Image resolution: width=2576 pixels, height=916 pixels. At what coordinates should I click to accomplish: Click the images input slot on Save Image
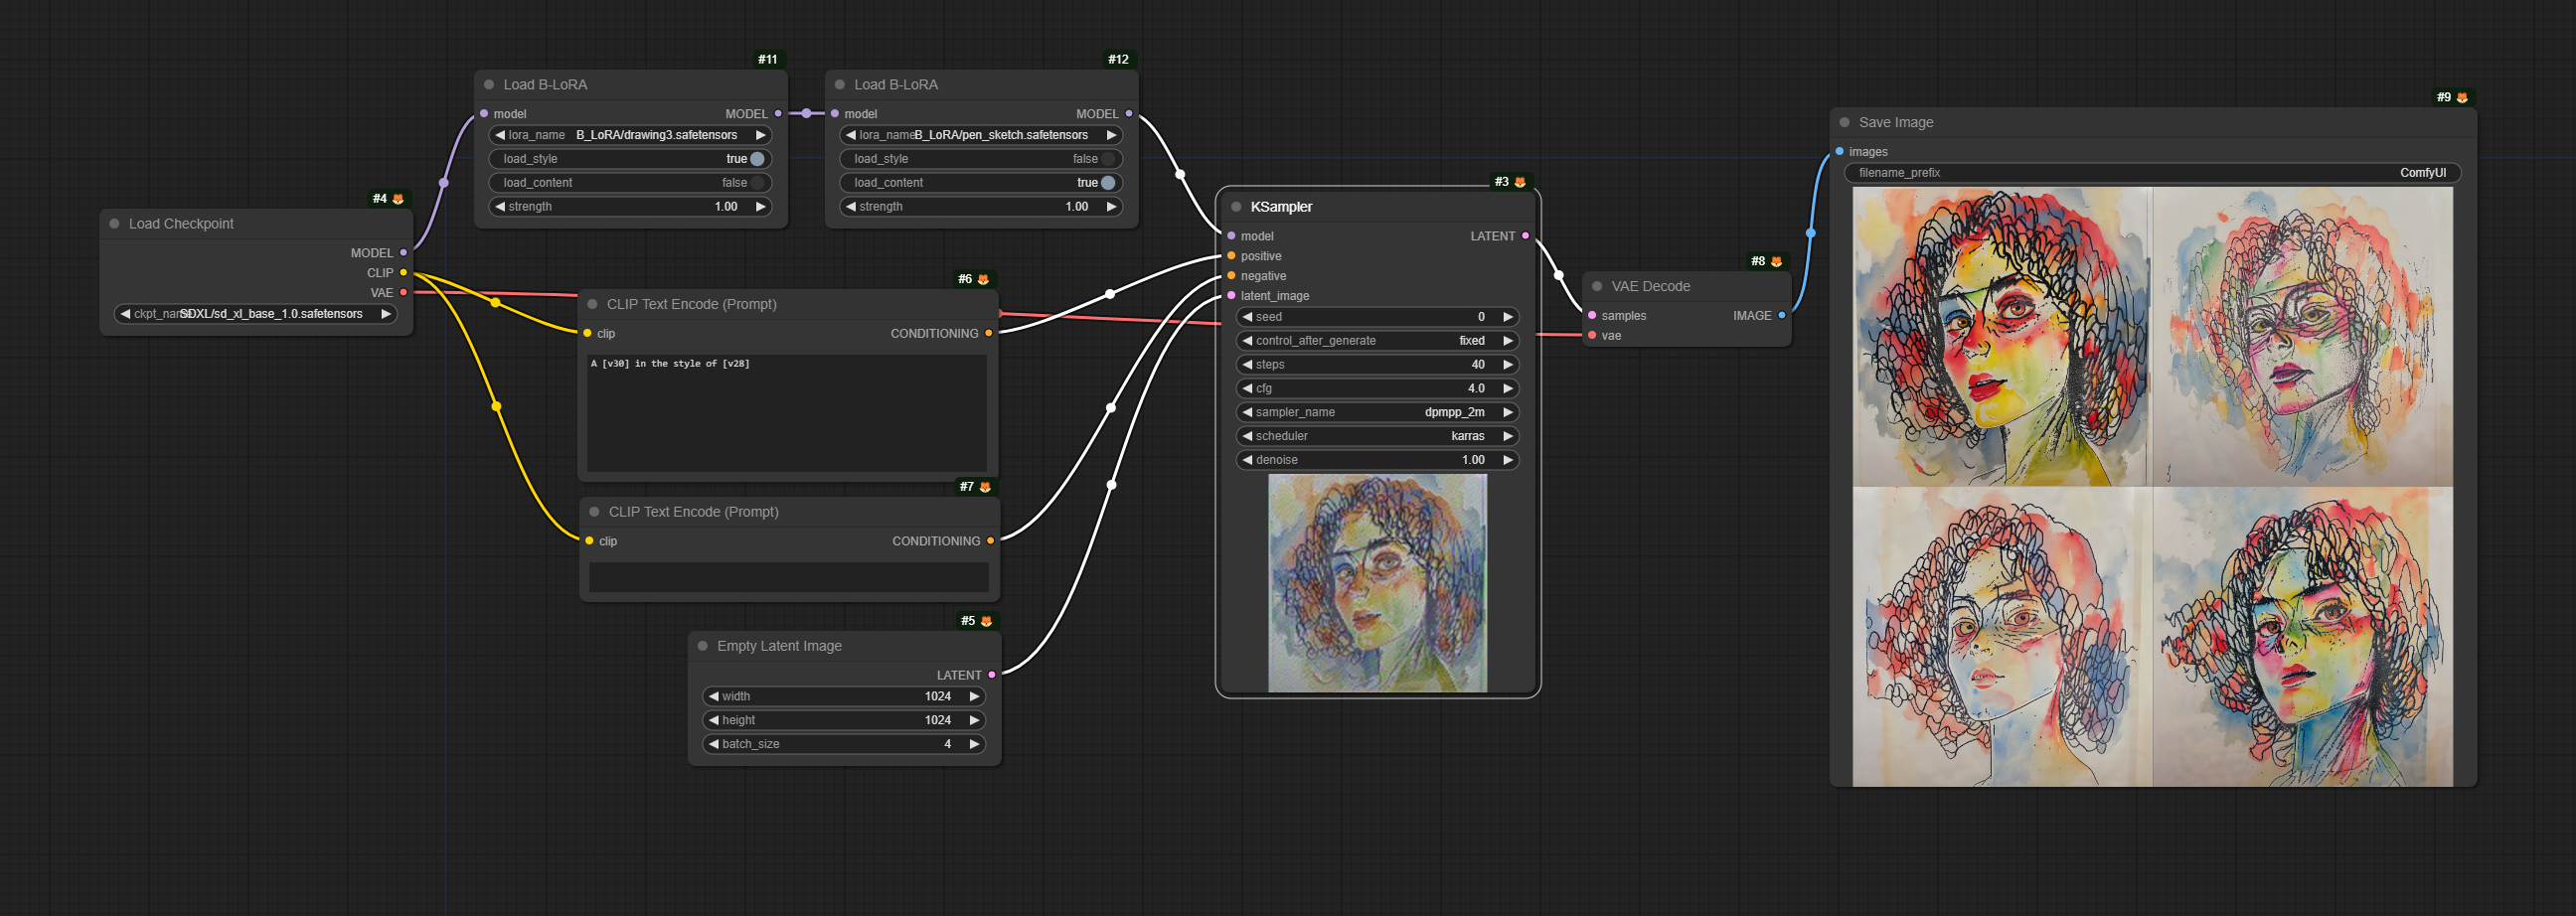pos(1839,152)
